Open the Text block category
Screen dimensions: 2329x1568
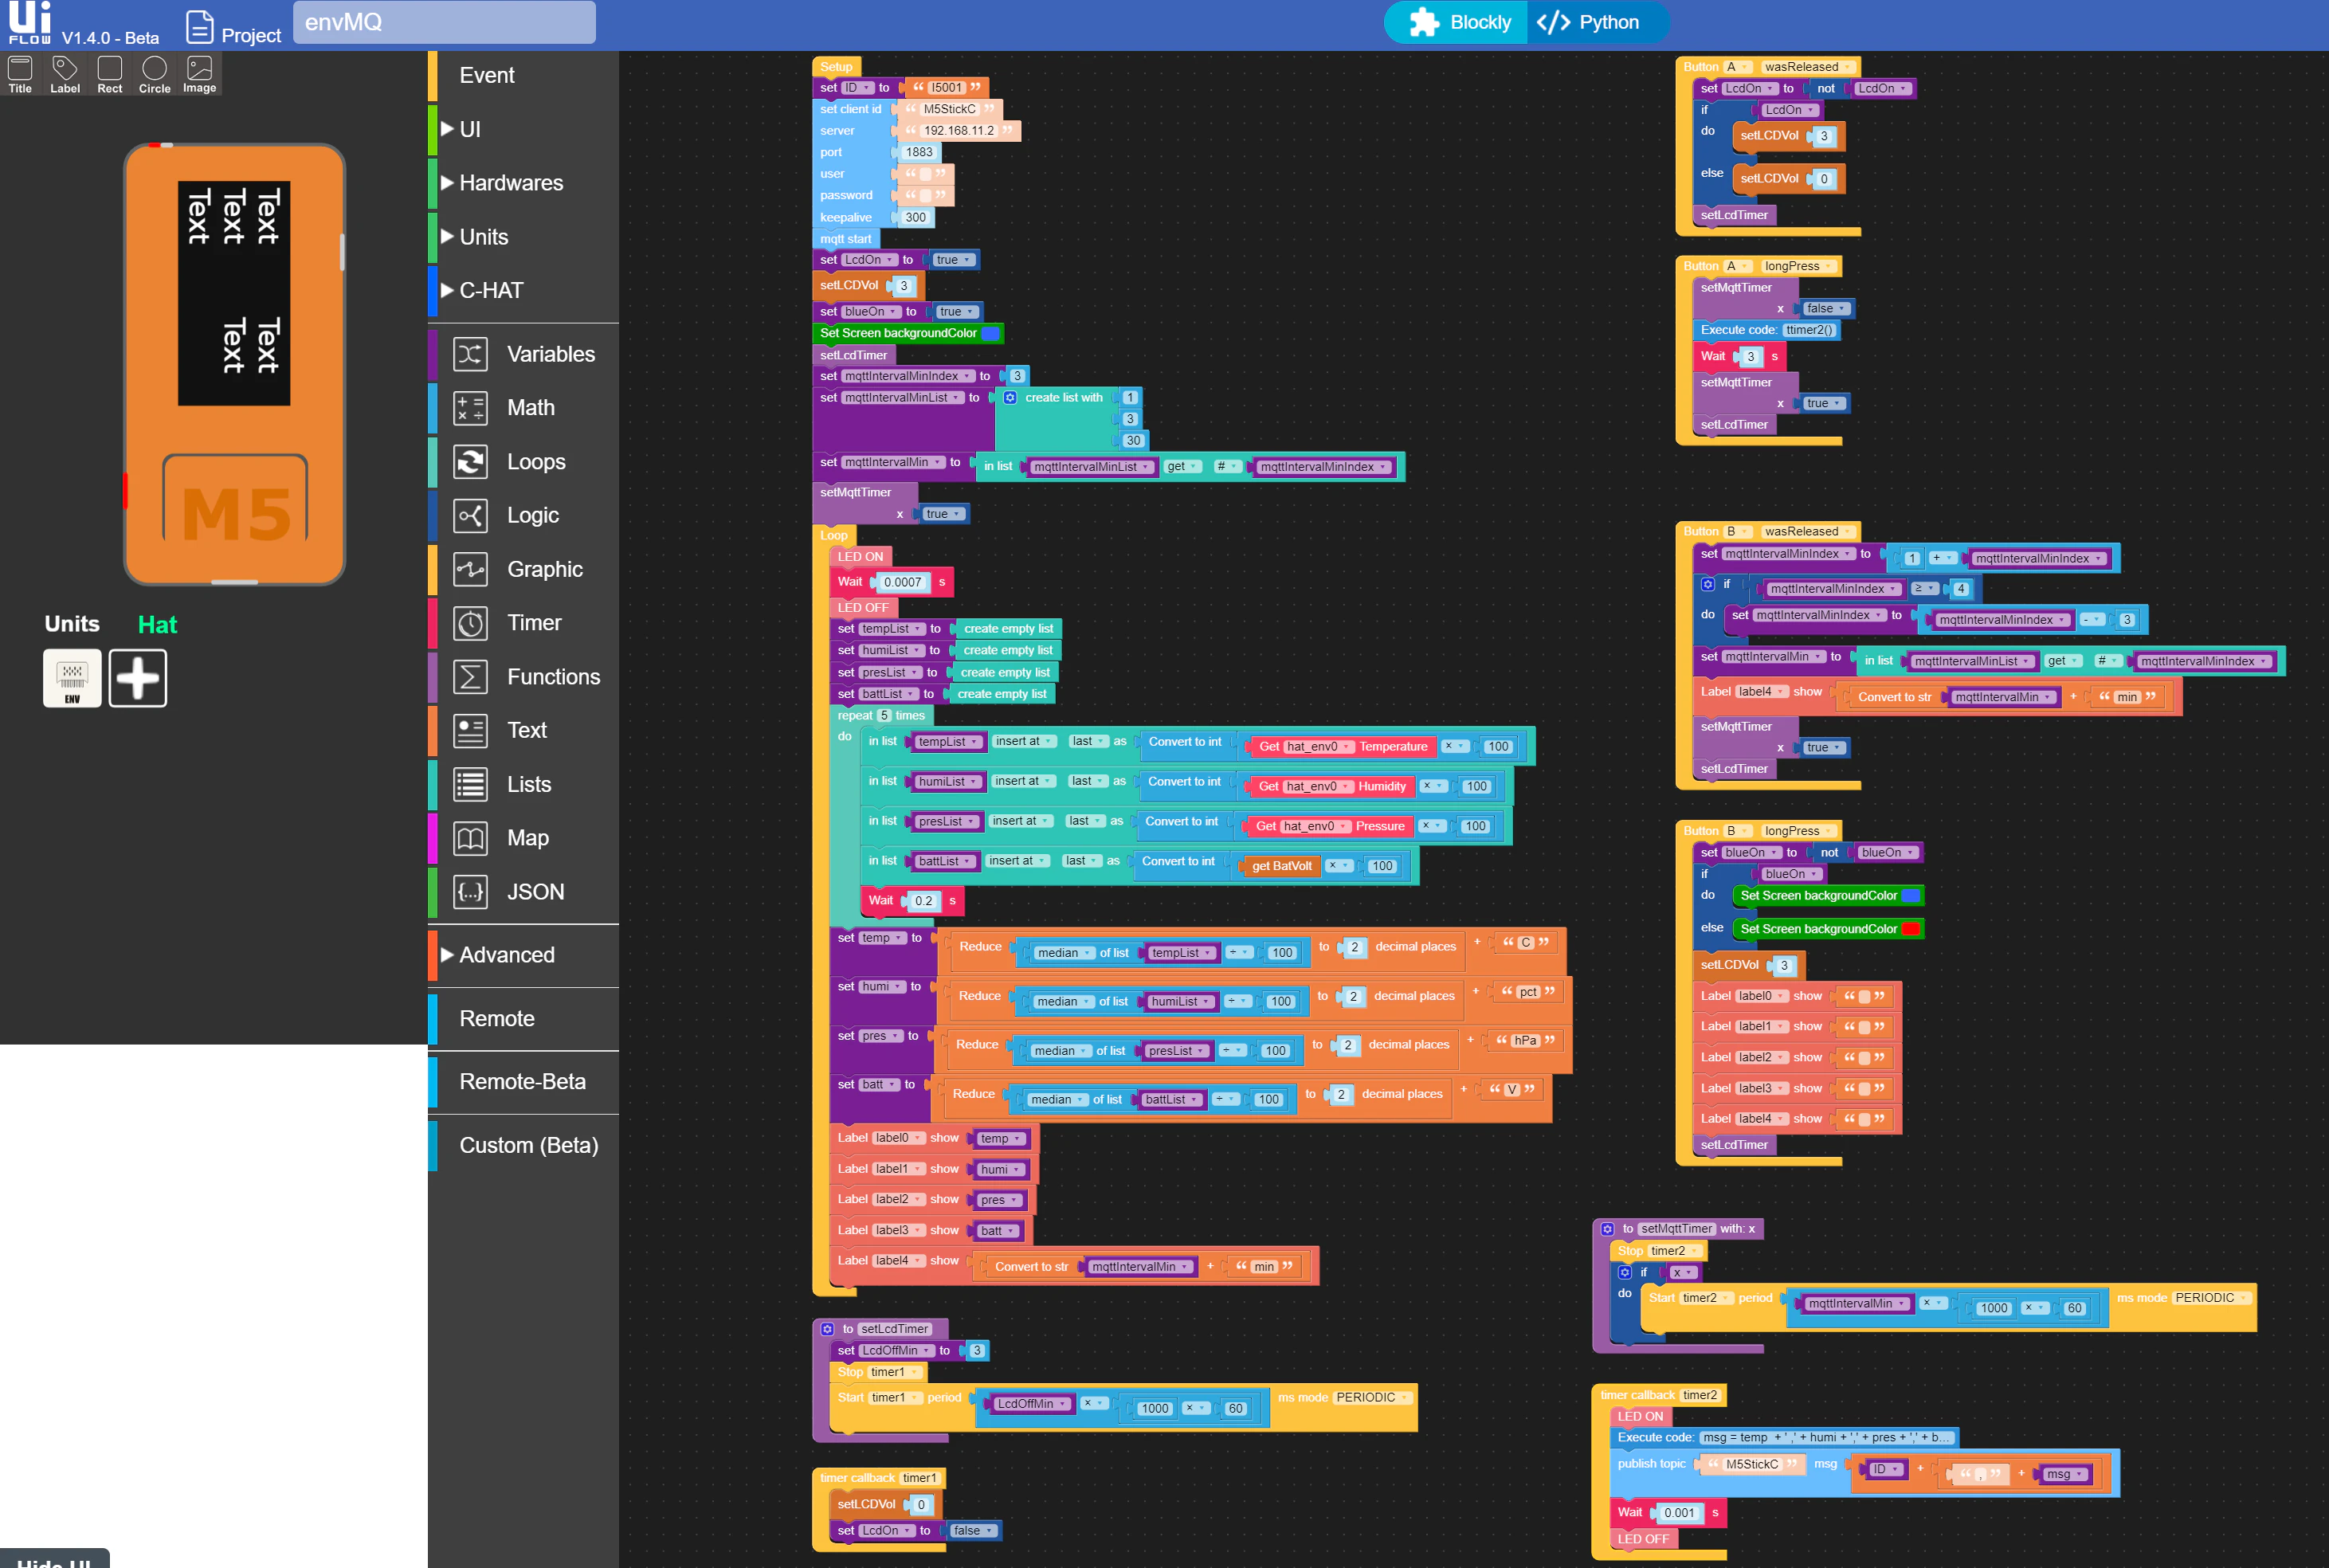[524, 730]
